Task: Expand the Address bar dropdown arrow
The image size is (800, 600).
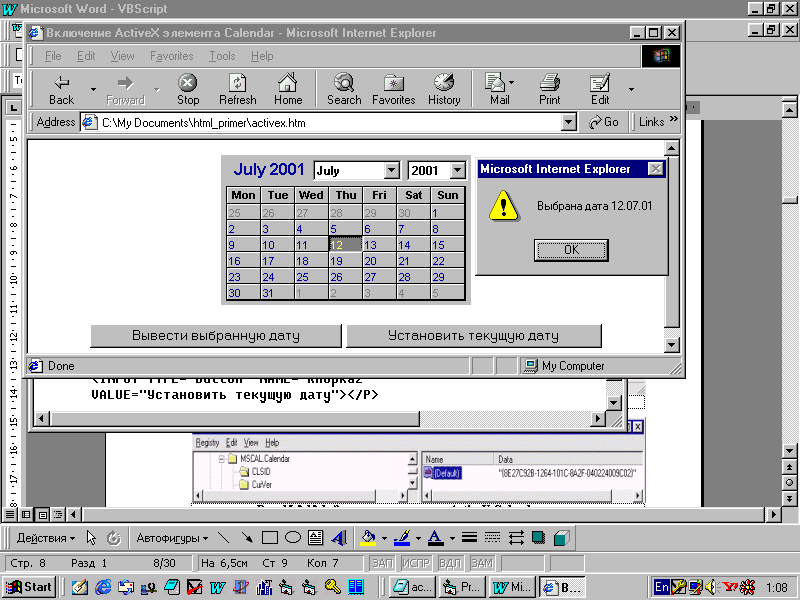Action: (x=568, y=122)
